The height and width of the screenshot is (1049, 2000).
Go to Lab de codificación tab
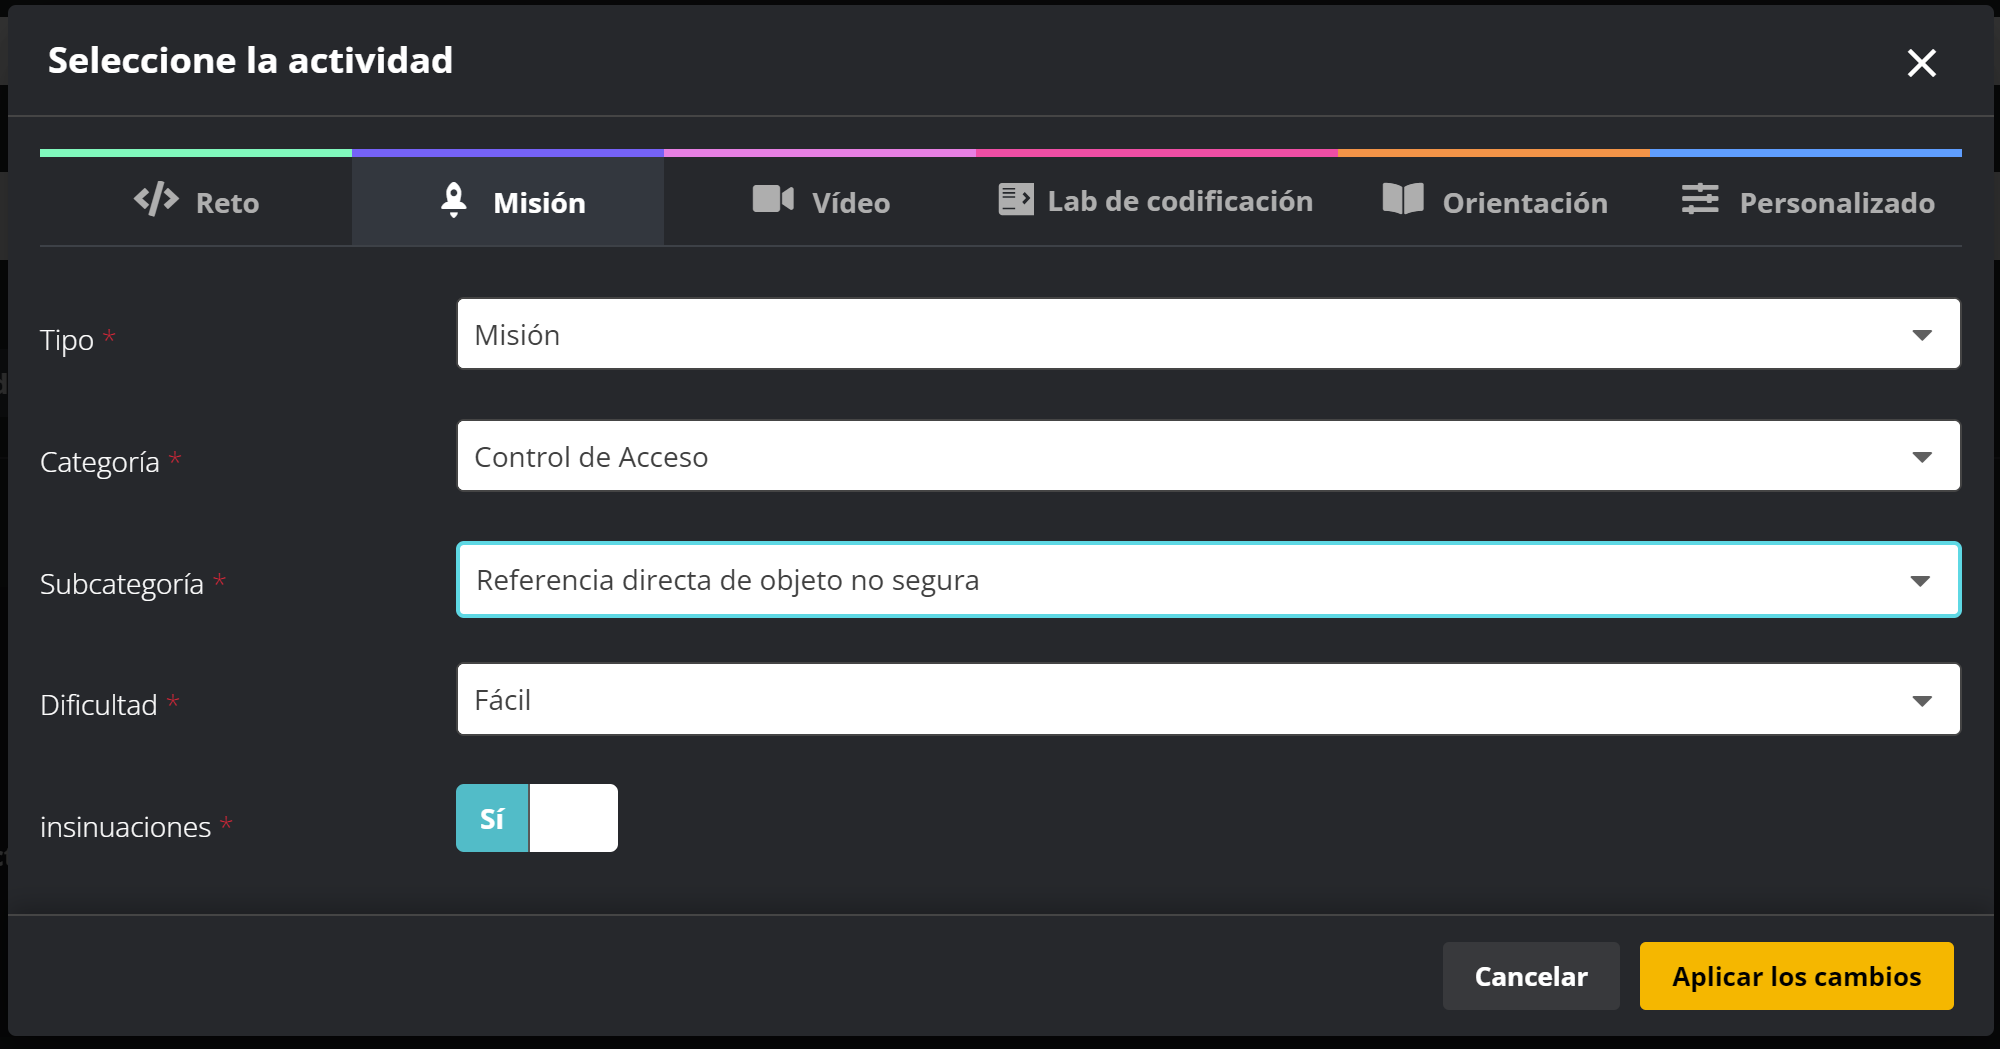pyautogui.click(x=1156, y=202)
